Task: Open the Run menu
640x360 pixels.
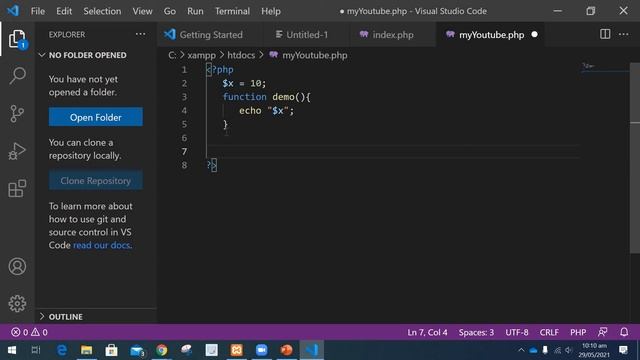Action: point(195,11)
